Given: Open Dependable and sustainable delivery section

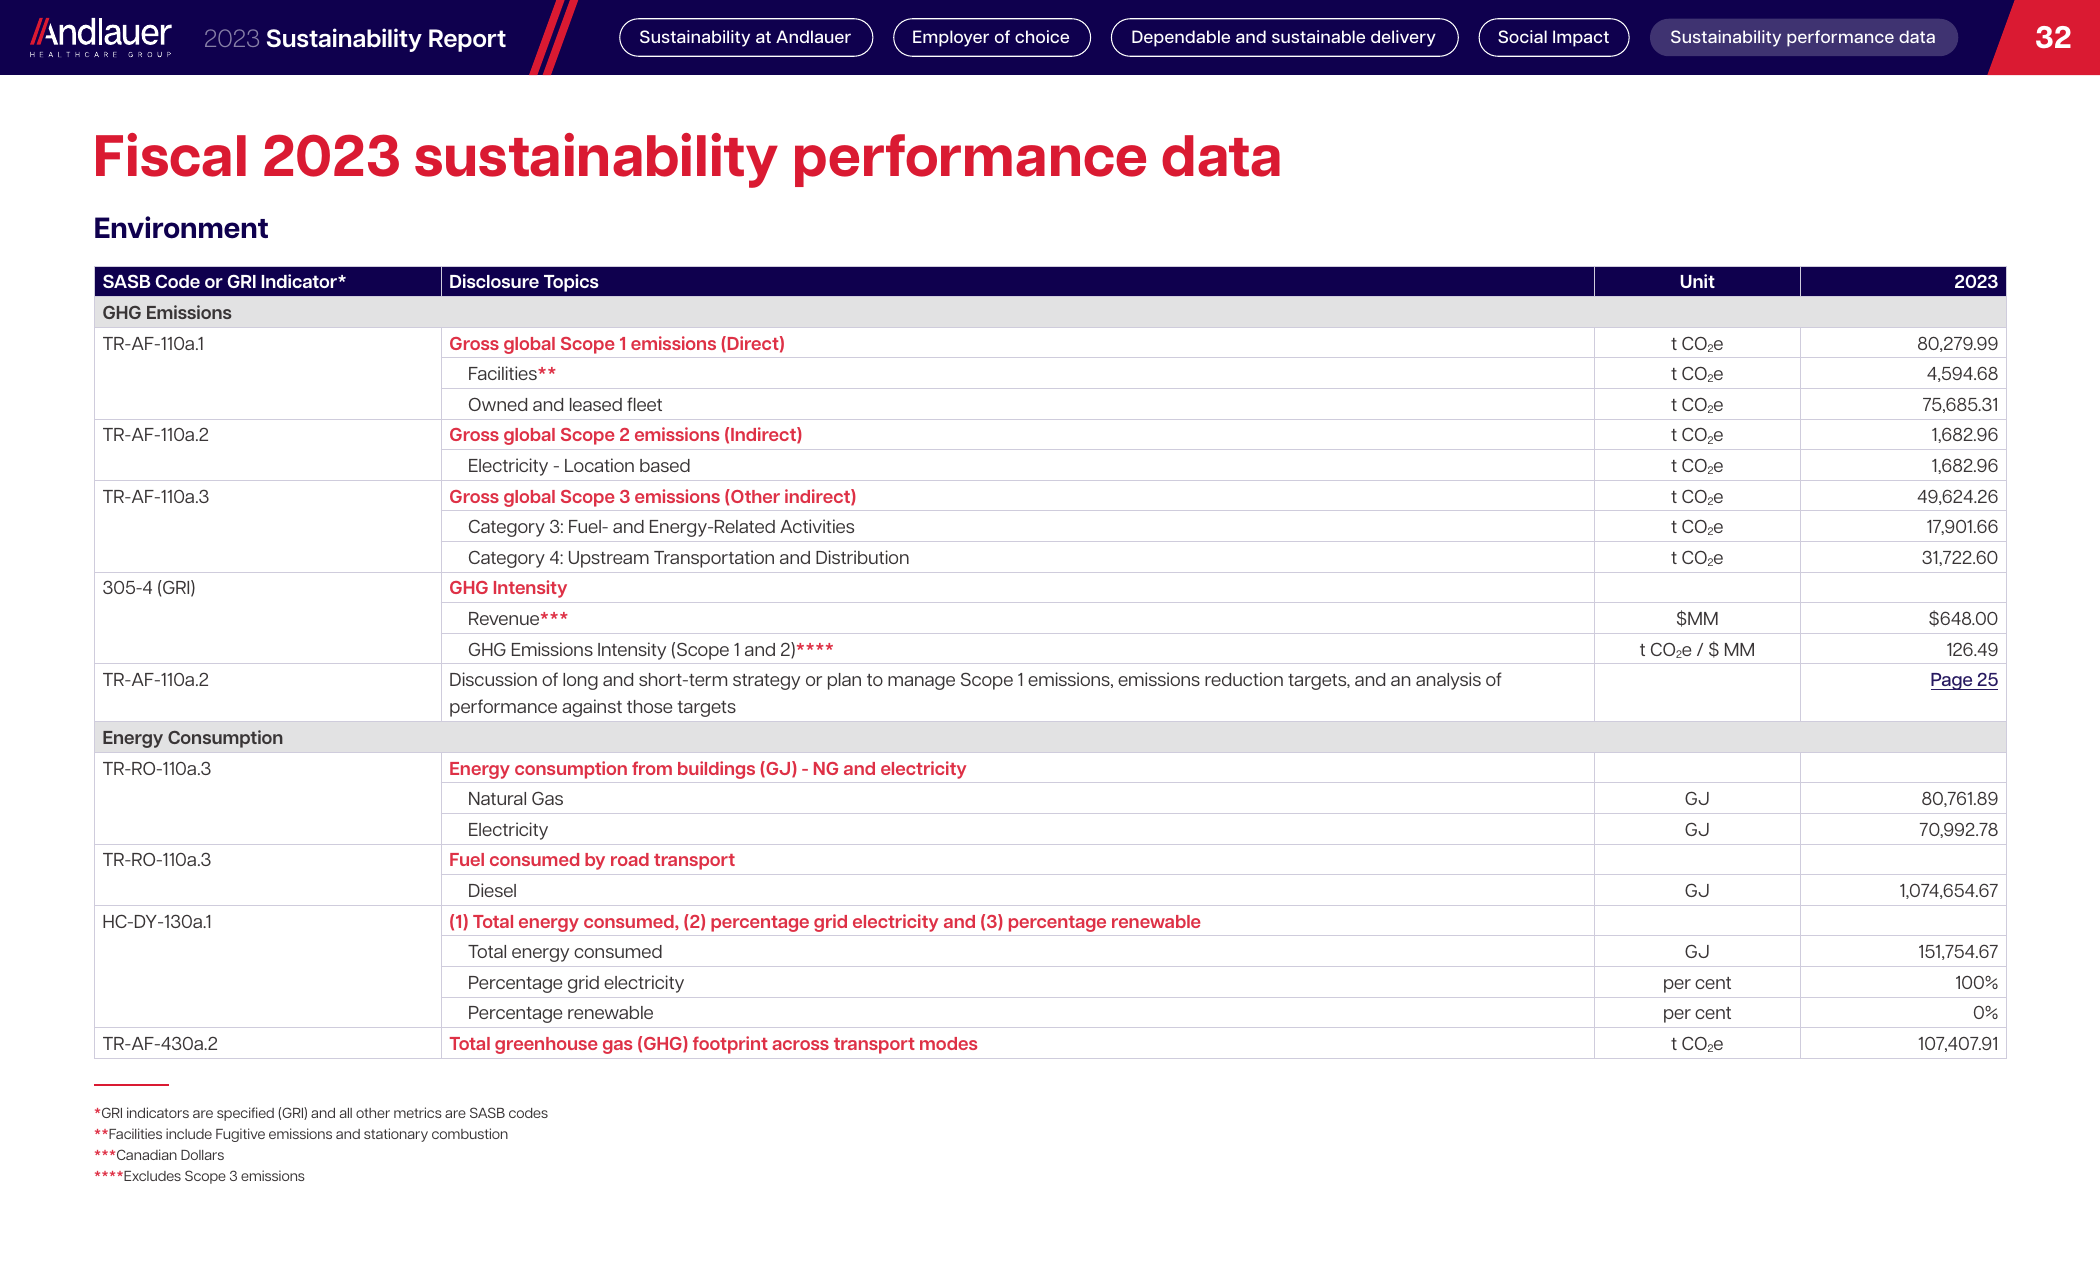Looking at the screenshot, I should [x=1283, y=37].
